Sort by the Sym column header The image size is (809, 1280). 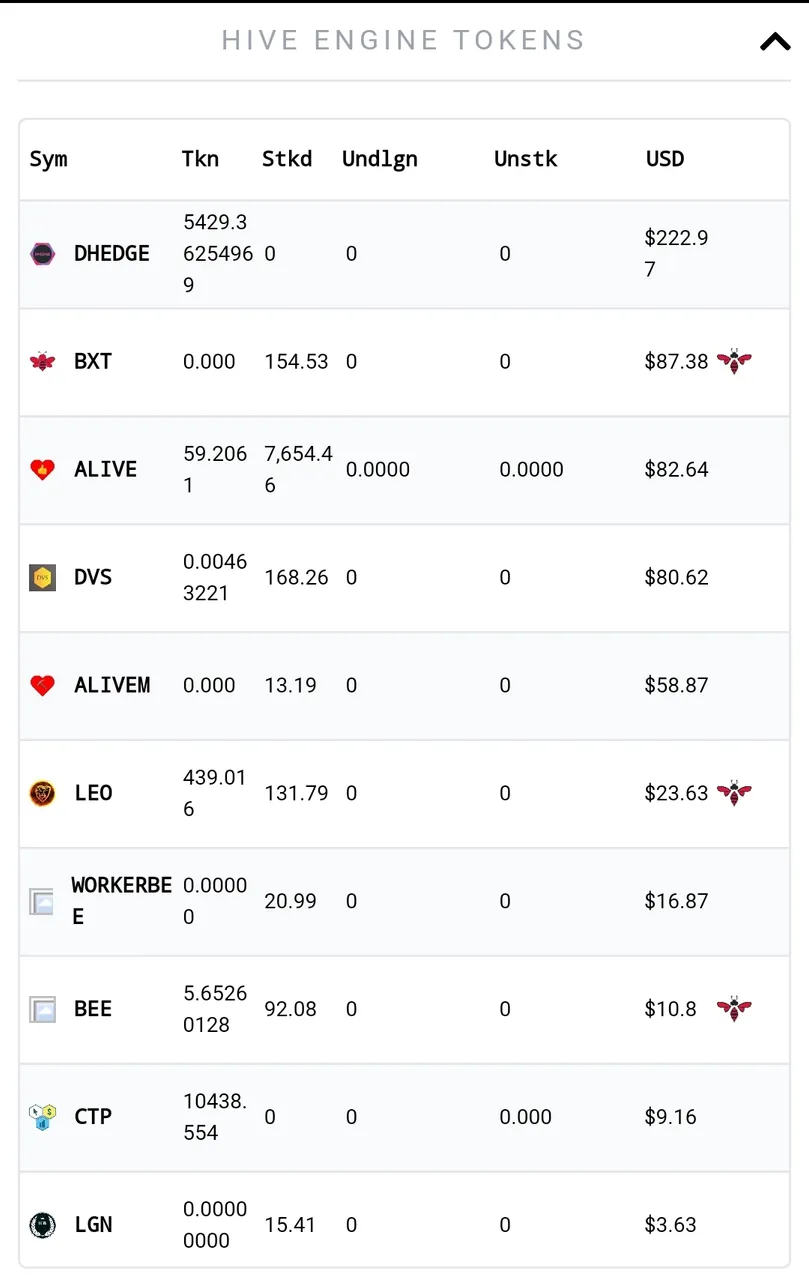pos(49,159)
